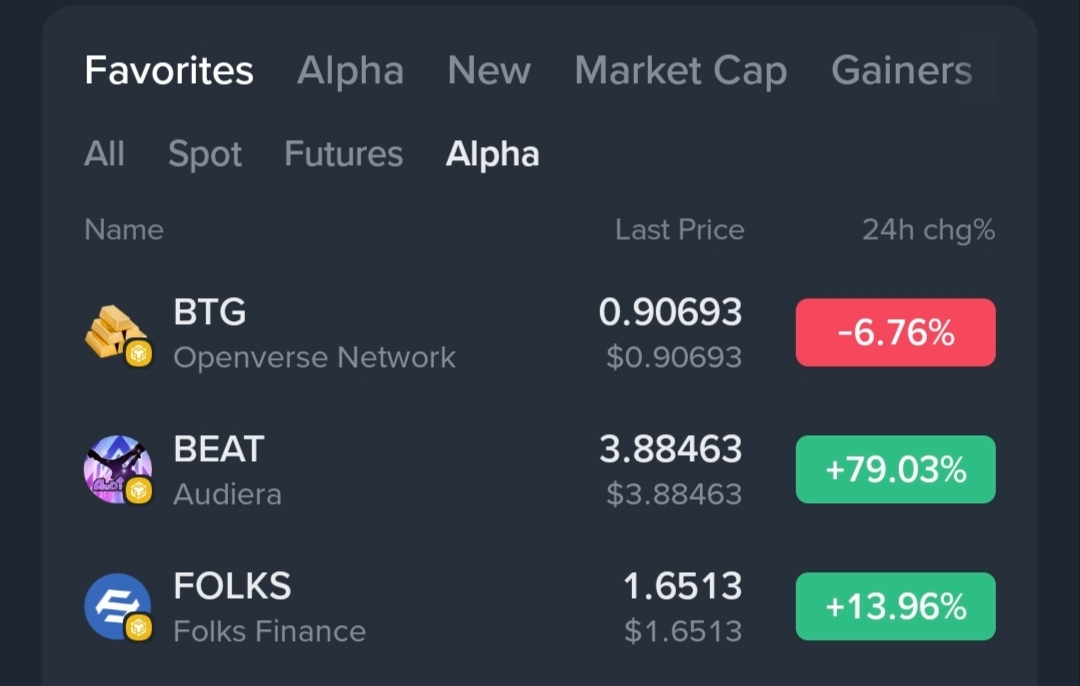The image size is (1080, 686).
Task: Open the BEAT Audiera token icon
Action: point(117,469)
